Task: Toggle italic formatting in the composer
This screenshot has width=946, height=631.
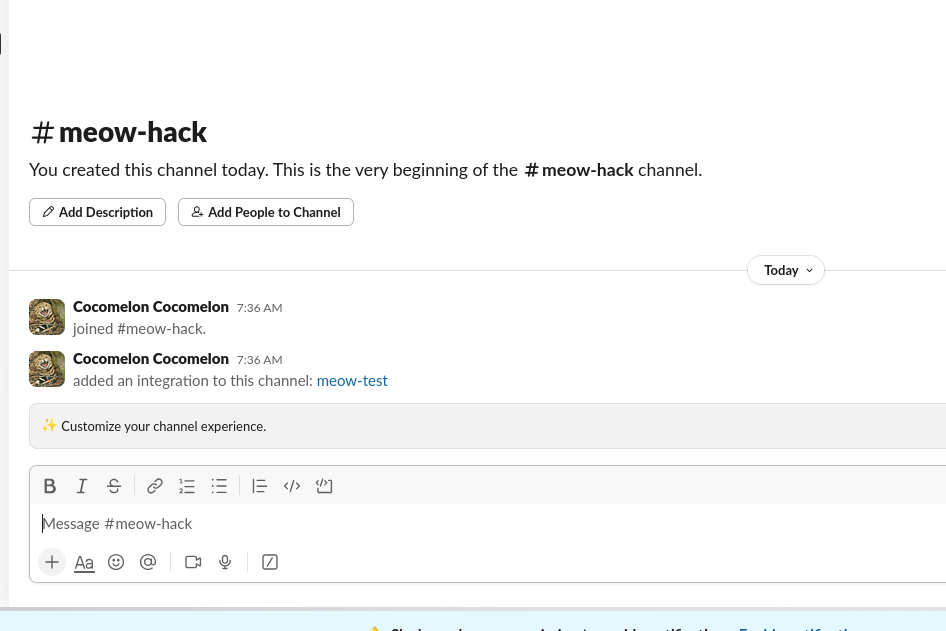Action: pos(82,486)
